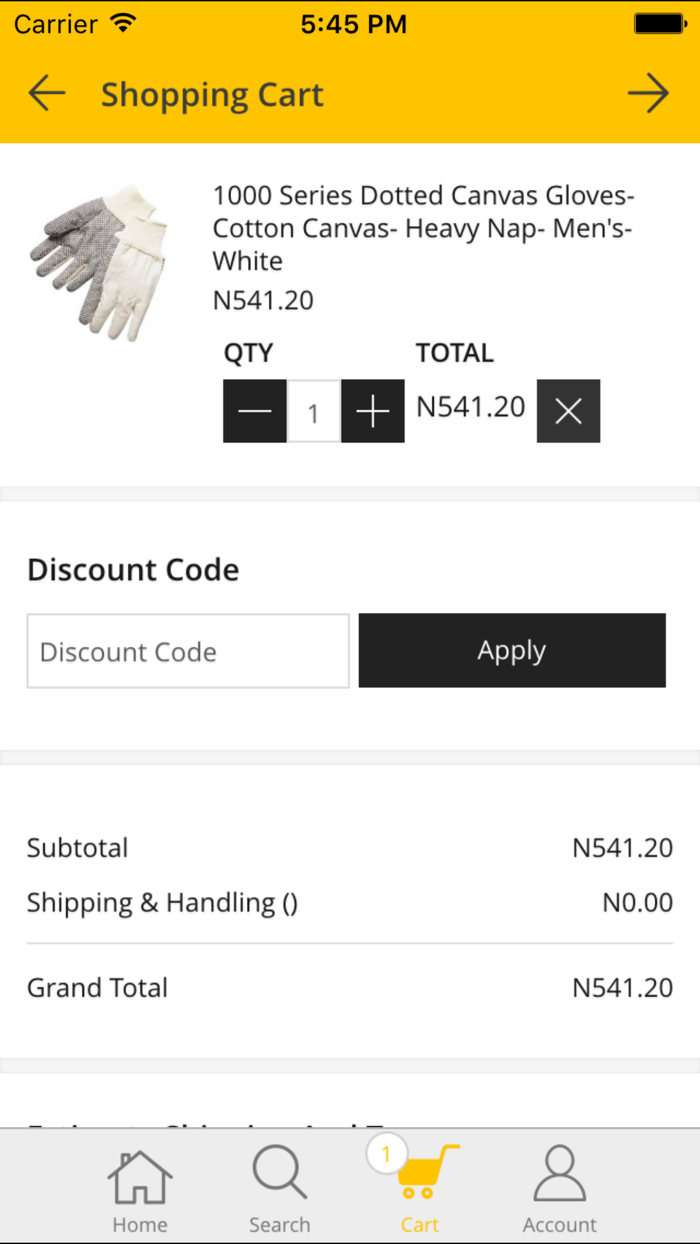Screen dimensions: 700x1244
Task: Select the Discount Code input field
Action: pyautogui.click(x=187, y=650)
